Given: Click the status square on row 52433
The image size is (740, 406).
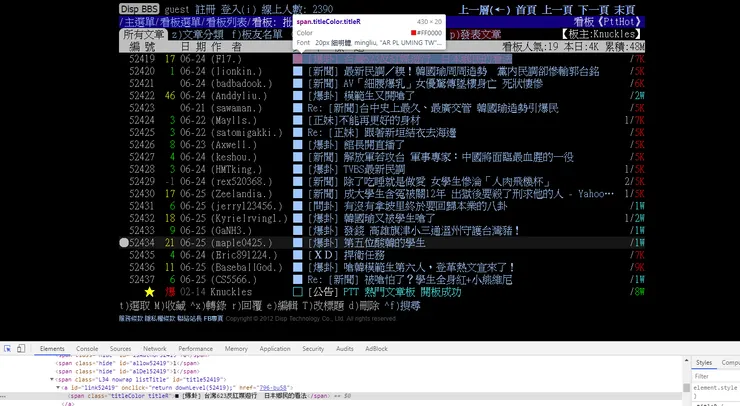Looking at the screenshot, I should 298,231.
